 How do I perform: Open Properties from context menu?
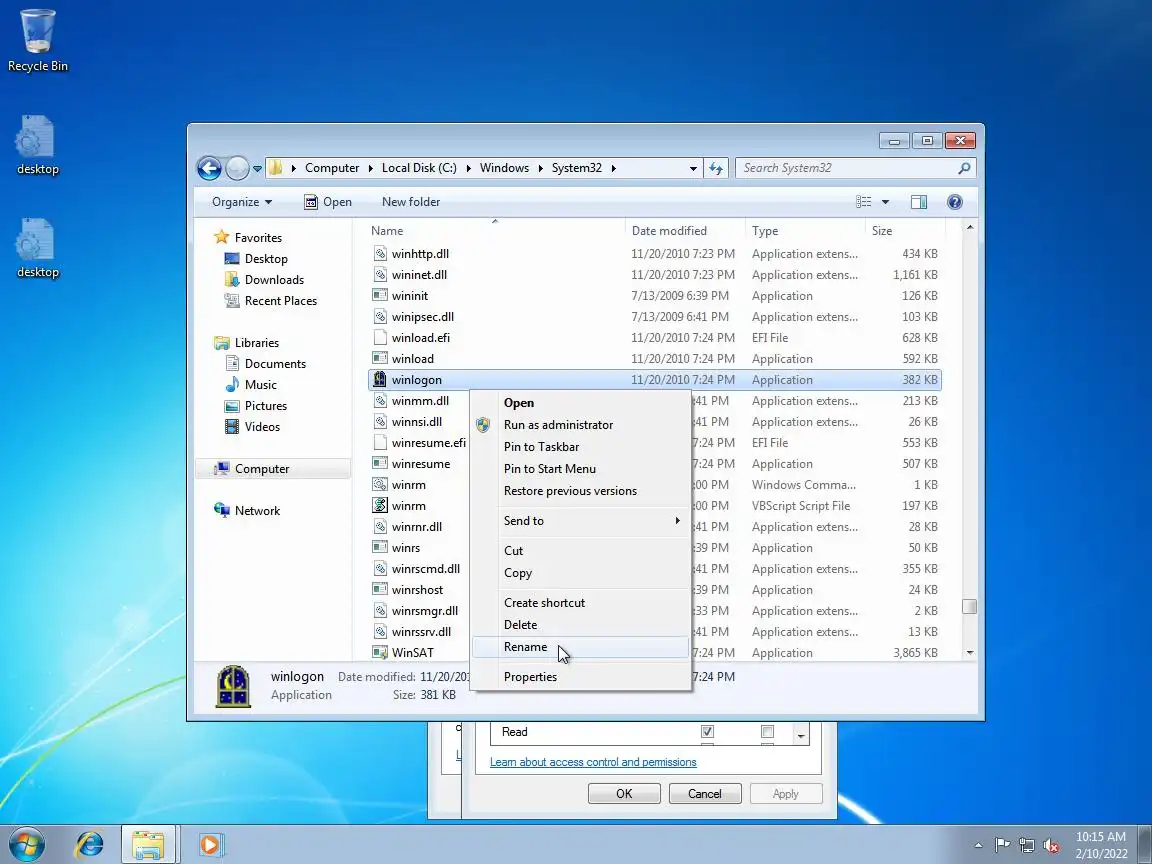[x=580, y=677]
